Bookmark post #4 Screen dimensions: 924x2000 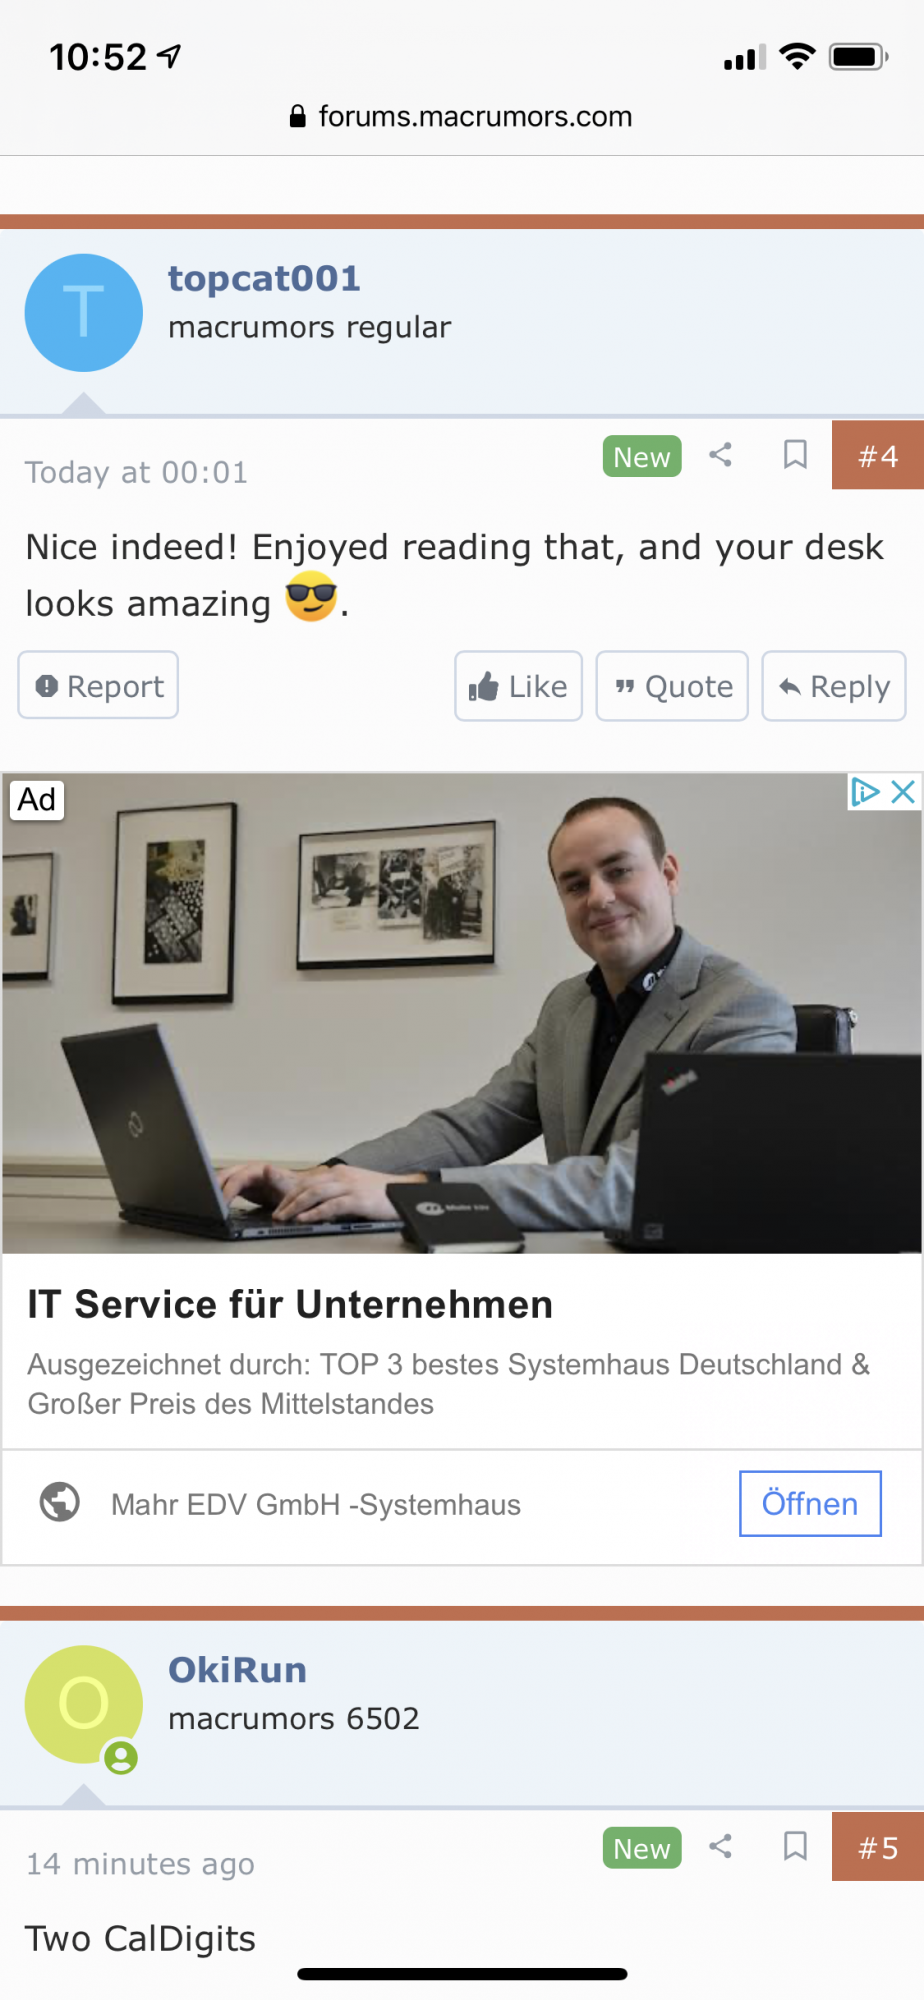[x=795, y=455]
